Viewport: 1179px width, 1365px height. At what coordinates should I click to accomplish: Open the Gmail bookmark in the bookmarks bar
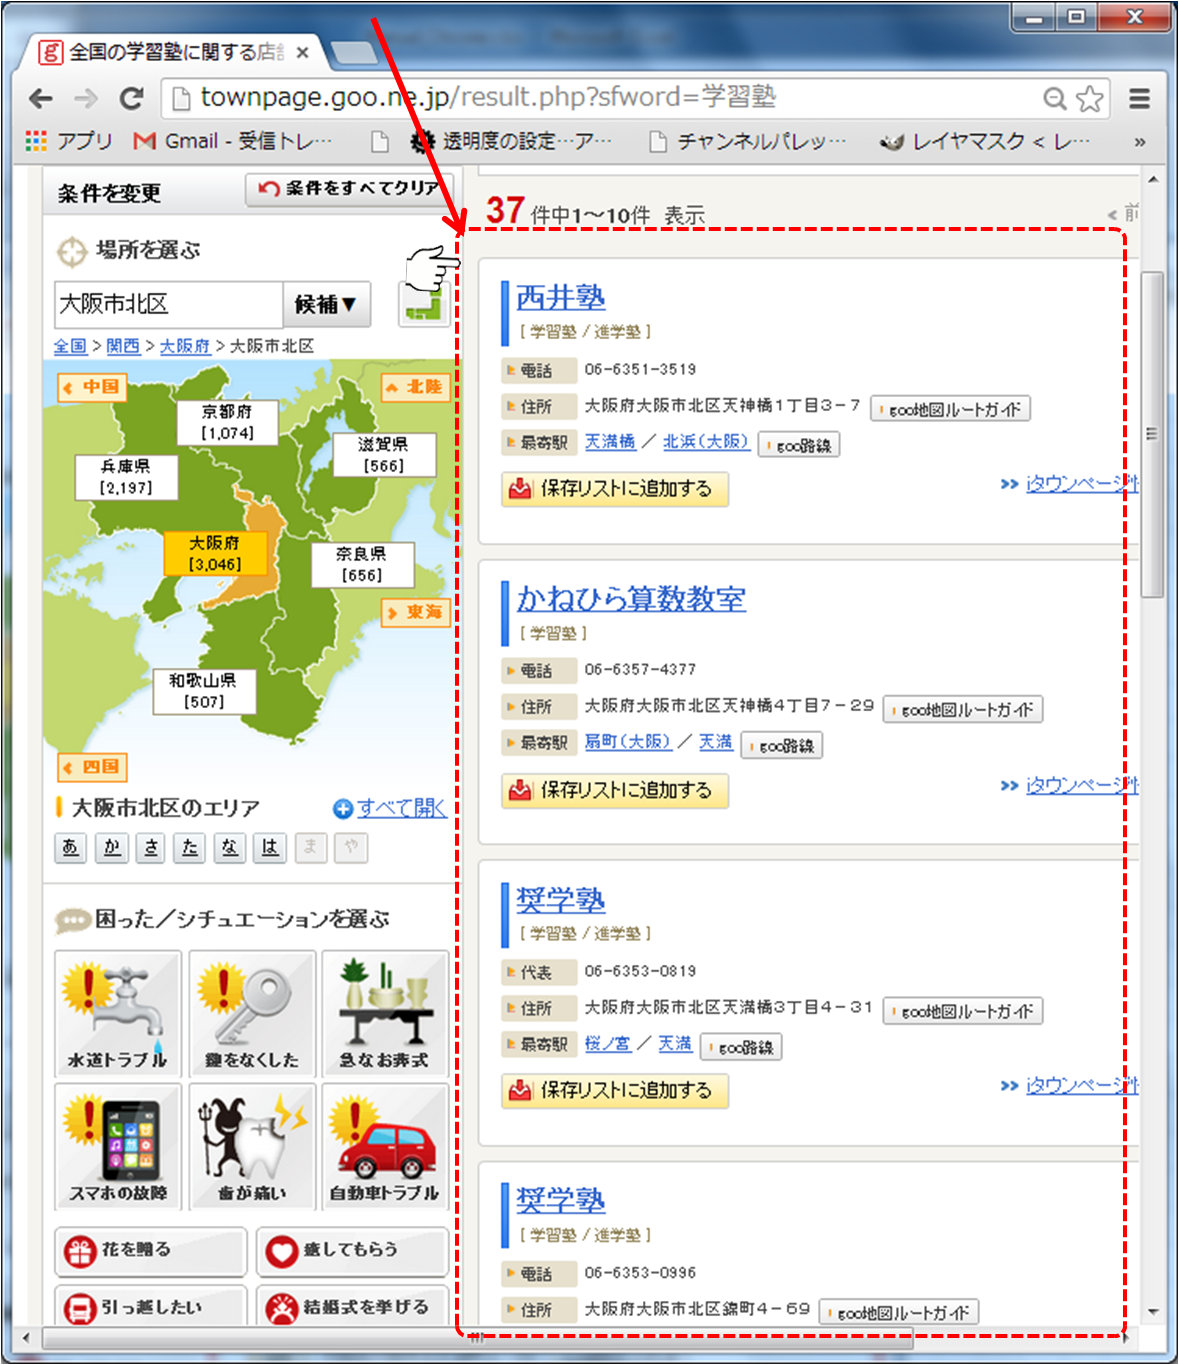234,142
